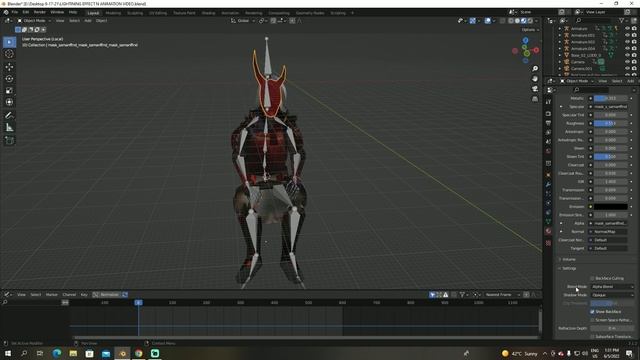Open the Scene properties tab
Screen dimensions: 640x360
click(x=548, y=141)
